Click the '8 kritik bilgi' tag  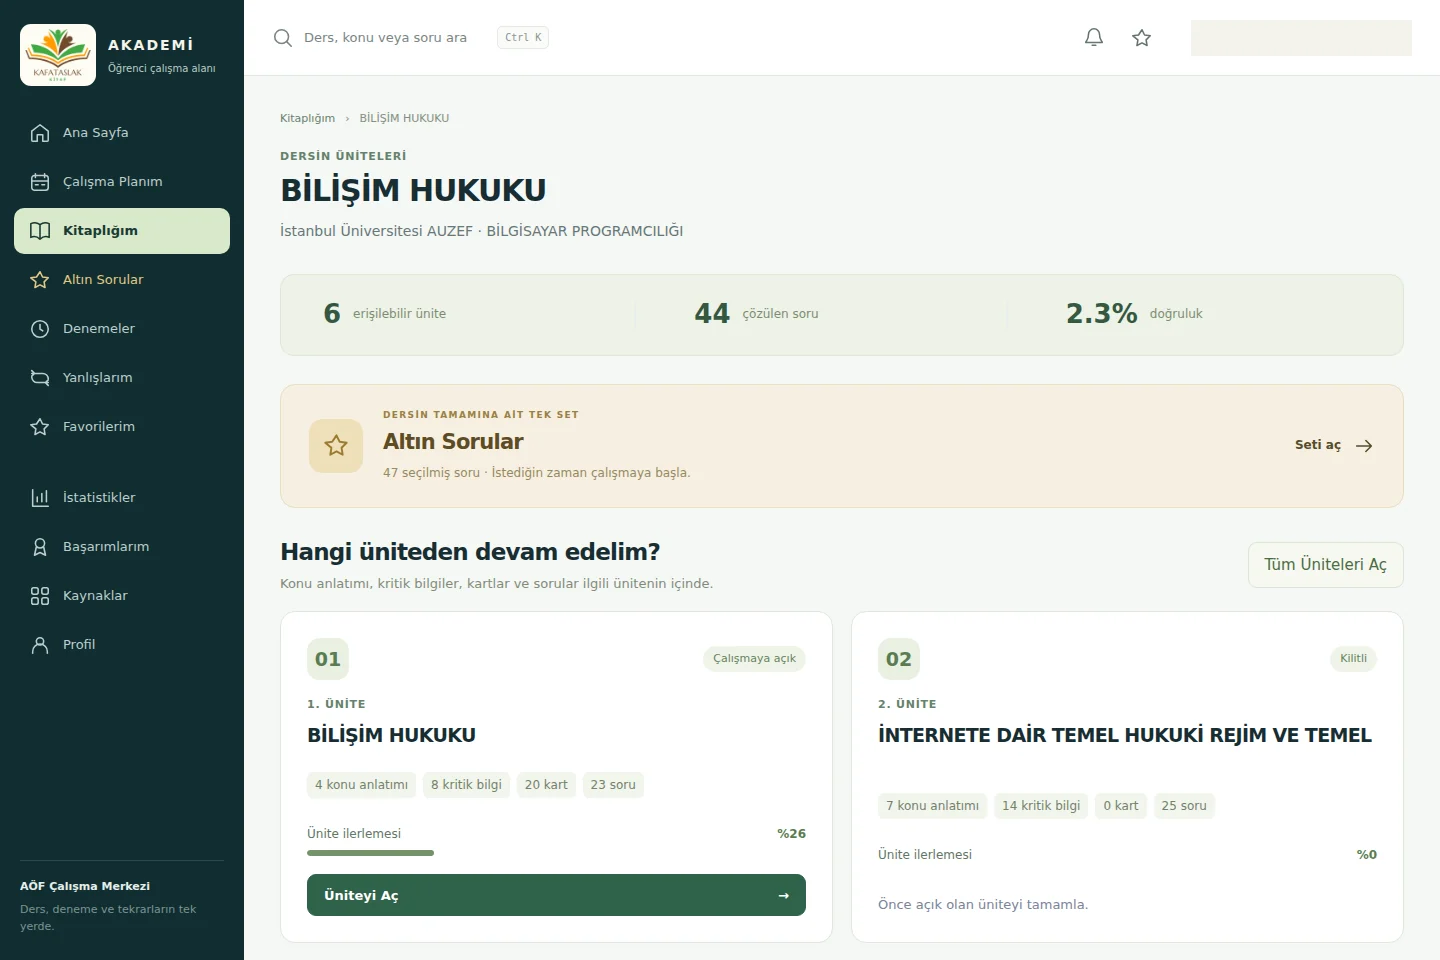[x=466, y=785]
